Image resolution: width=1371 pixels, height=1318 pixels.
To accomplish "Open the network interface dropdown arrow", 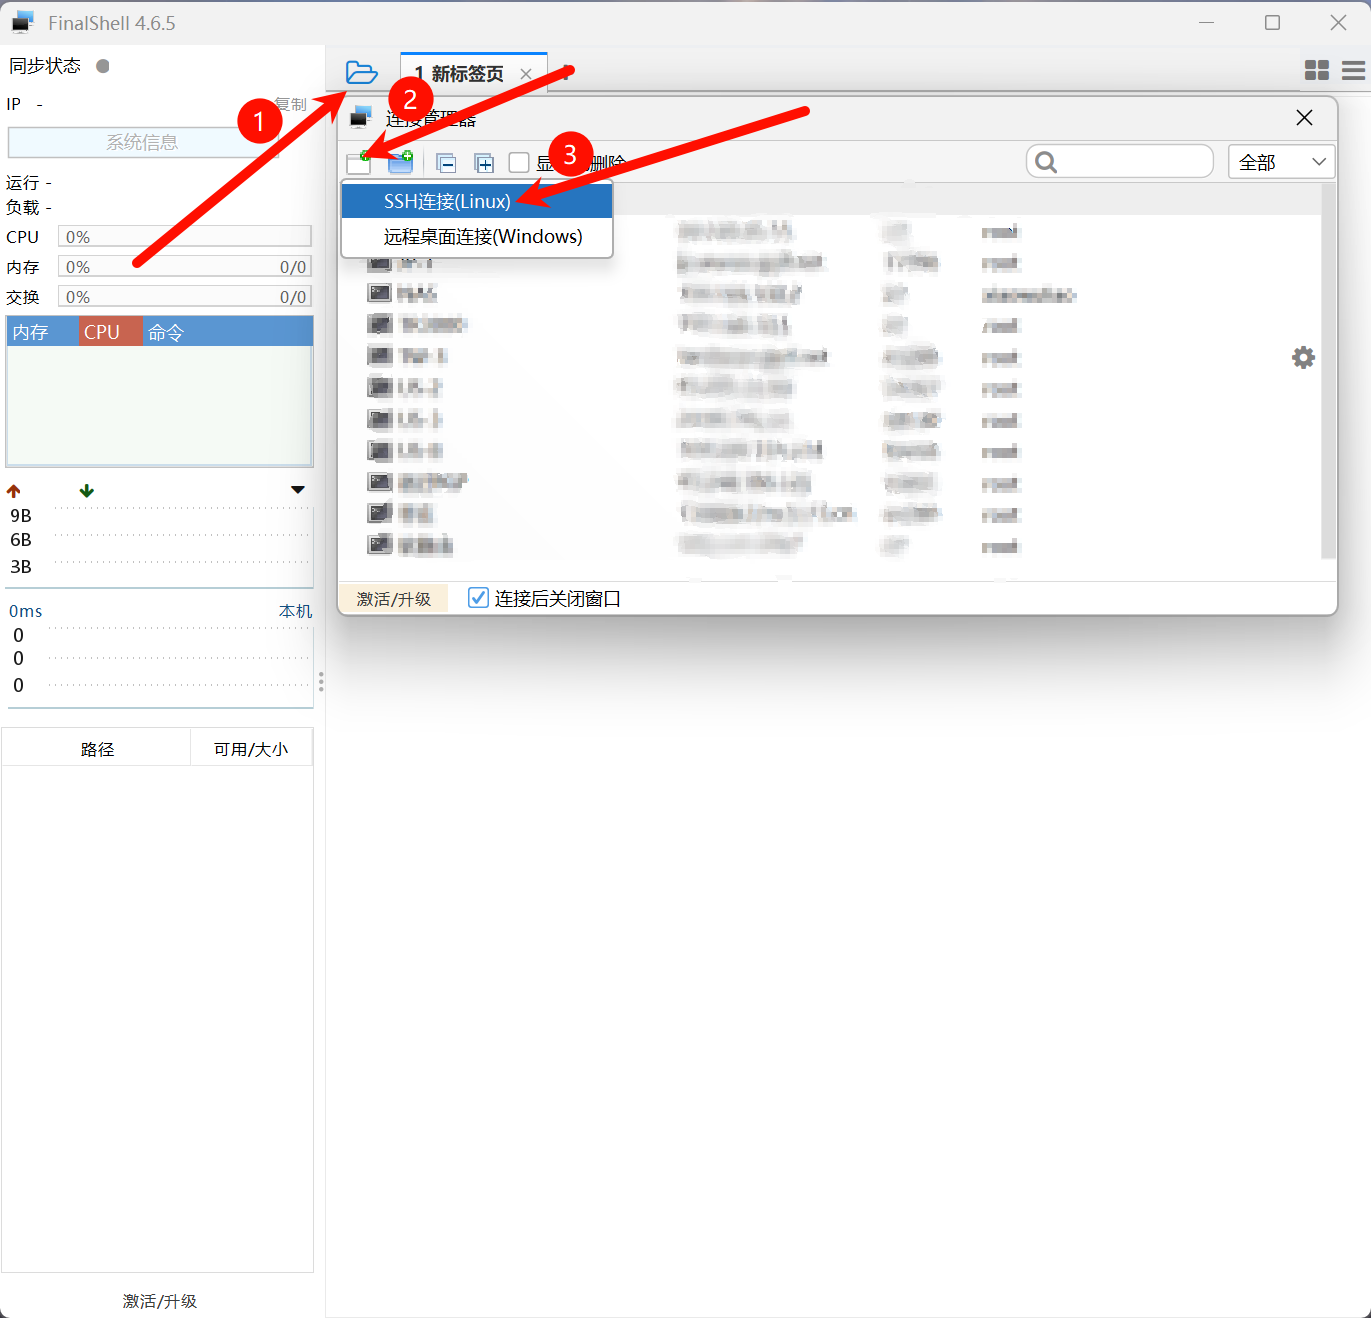I will [x=298, y=490].
